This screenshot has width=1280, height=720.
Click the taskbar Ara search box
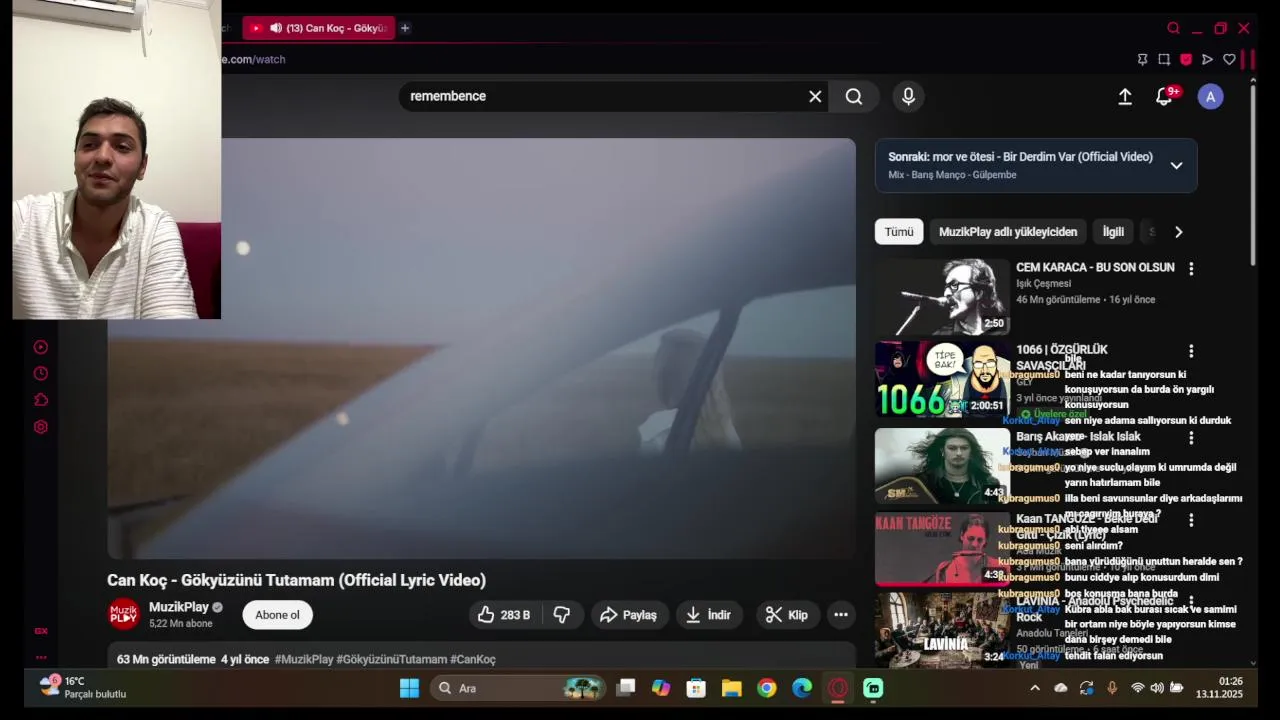pos(519,688)
